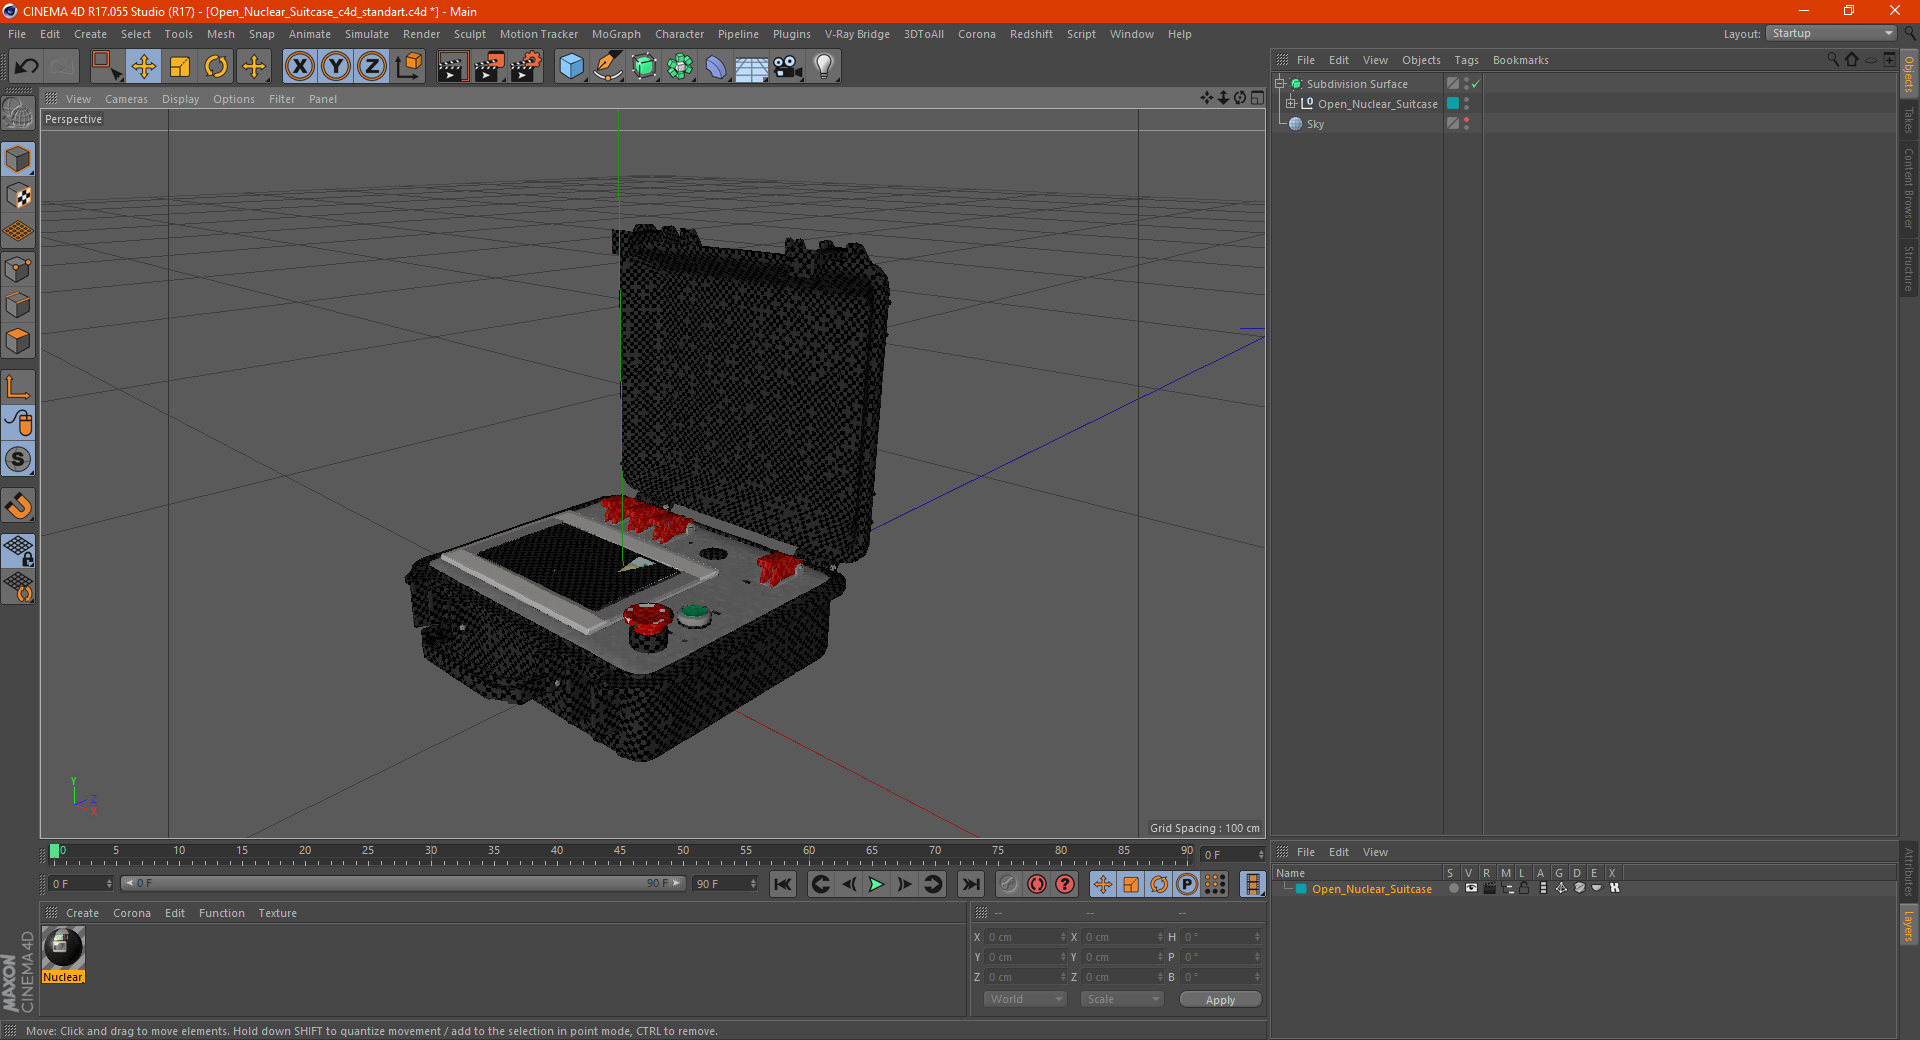The height and width of the screenshot is (1040, 1920).
Task: Go to the start of animation
Action: tap(783, 884)
